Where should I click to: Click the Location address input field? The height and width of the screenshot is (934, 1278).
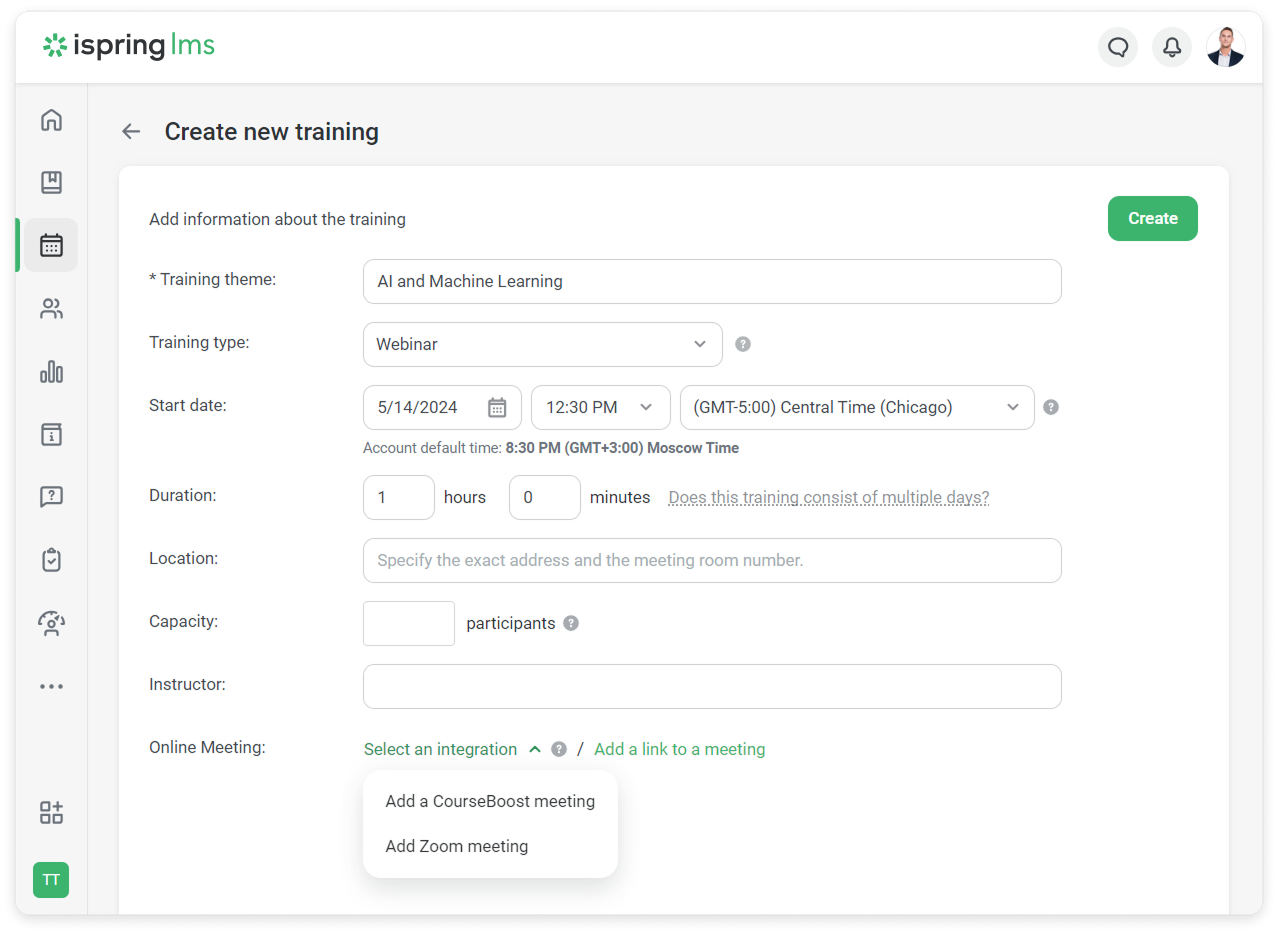pyautogui.click(x=711, y=560)
